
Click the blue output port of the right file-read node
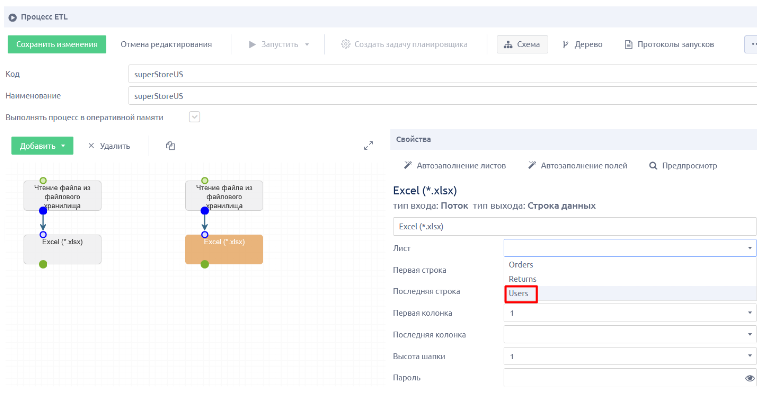coord(205,211)
